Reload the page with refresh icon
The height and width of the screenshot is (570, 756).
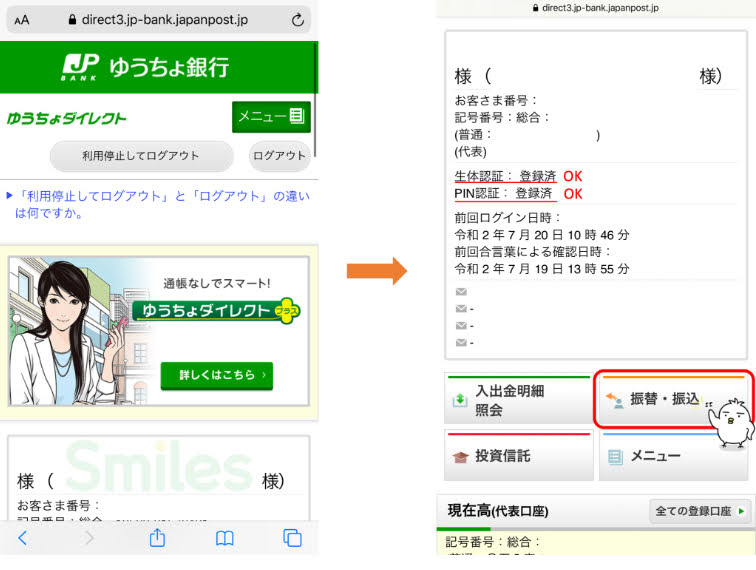(x=297, y=20)
